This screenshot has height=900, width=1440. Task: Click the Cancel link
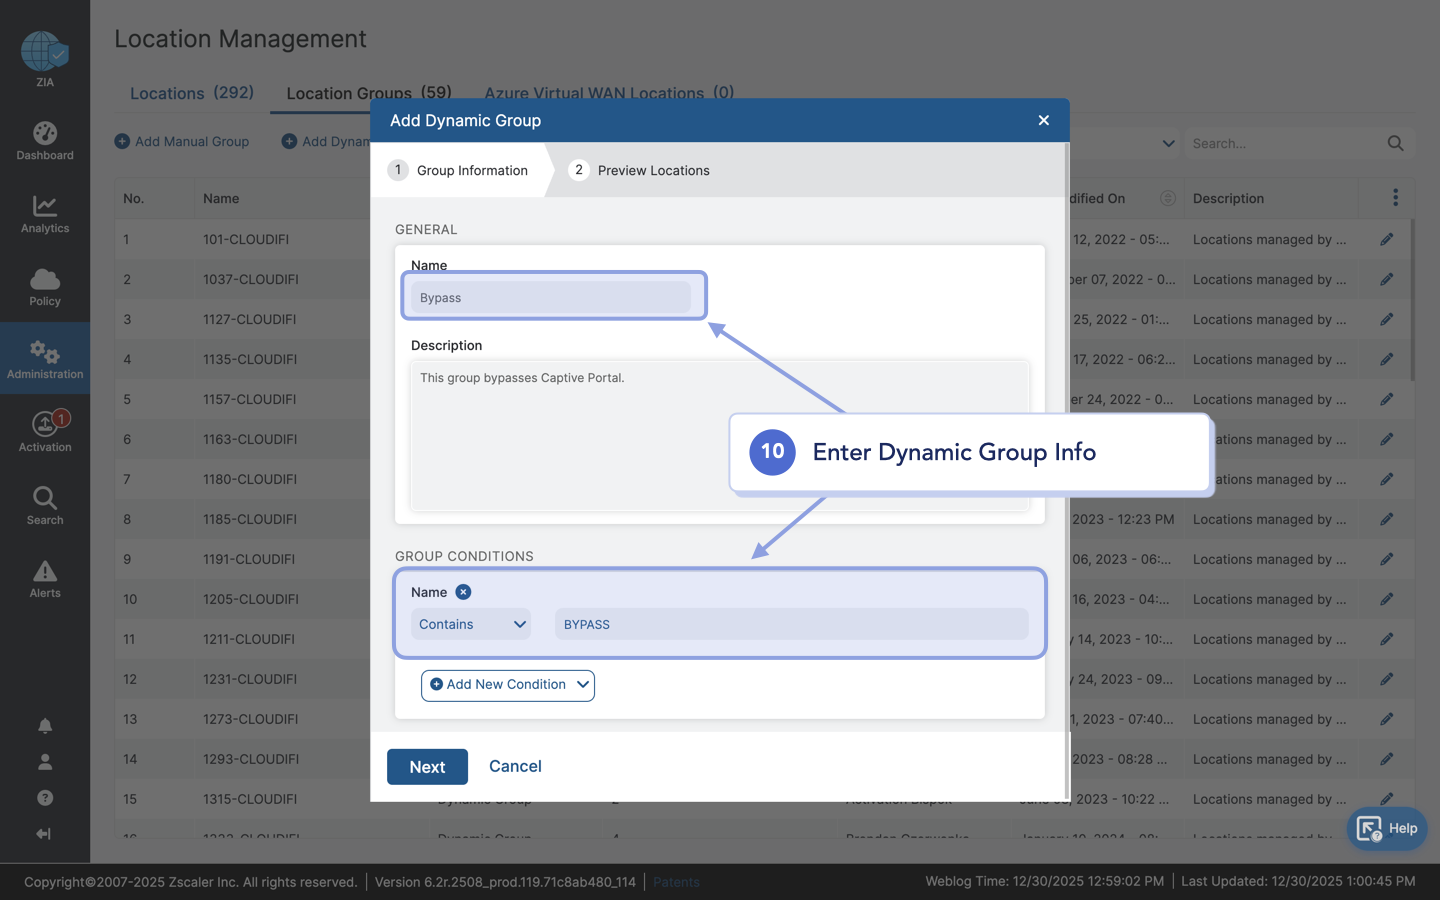(x=515, y=766)
